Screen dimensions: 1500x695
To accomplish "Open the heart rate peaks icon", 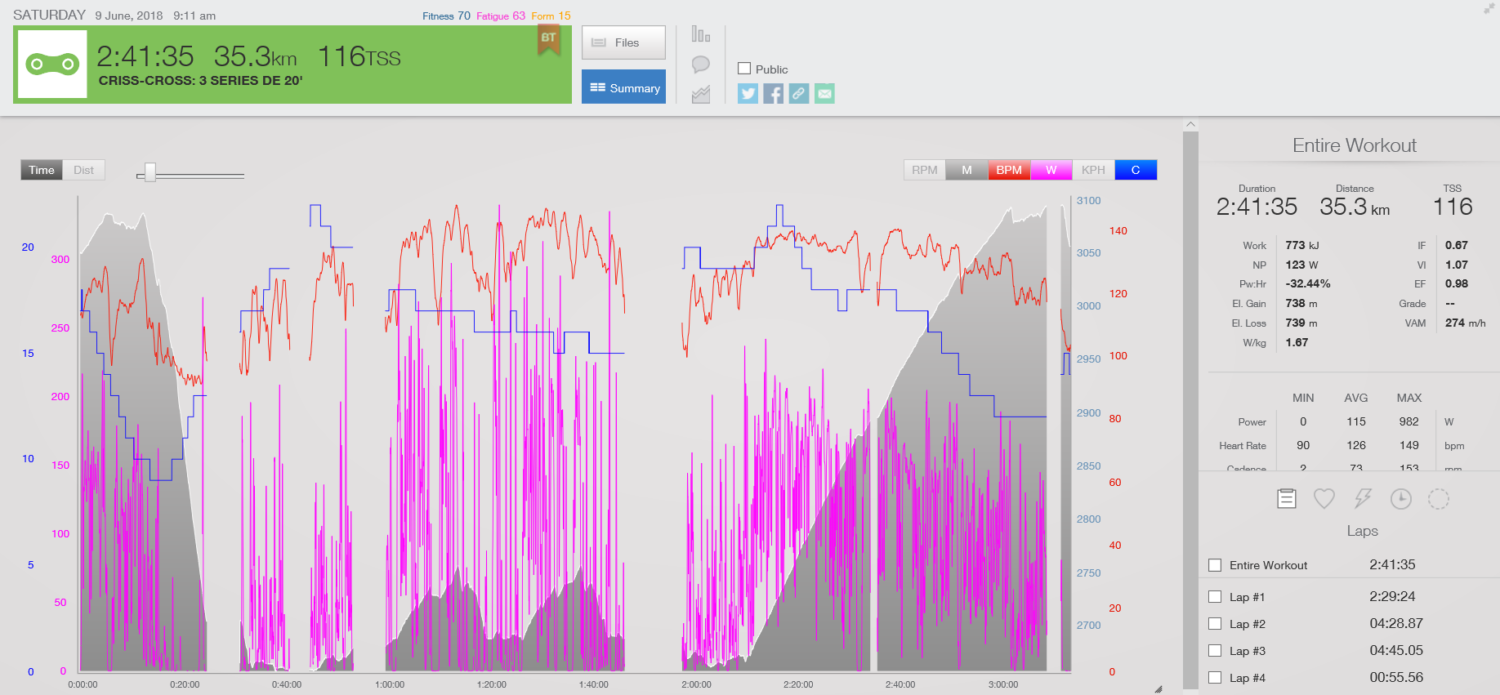I will (1324, 498).
